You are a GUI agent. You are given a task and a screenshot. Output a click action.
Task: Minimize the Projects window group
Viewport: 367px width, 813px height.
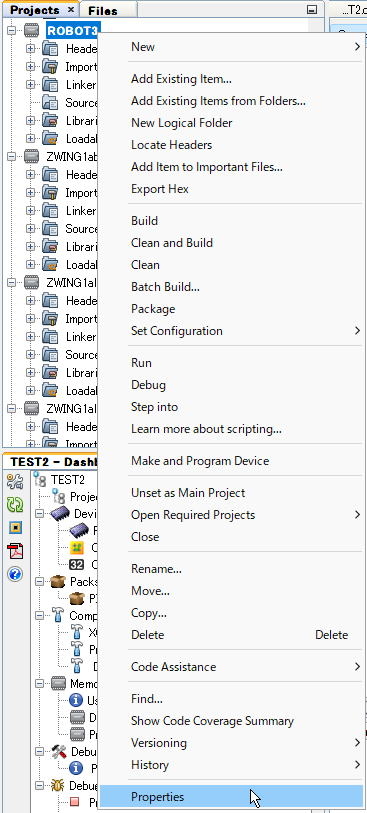(x=311, y=9)
